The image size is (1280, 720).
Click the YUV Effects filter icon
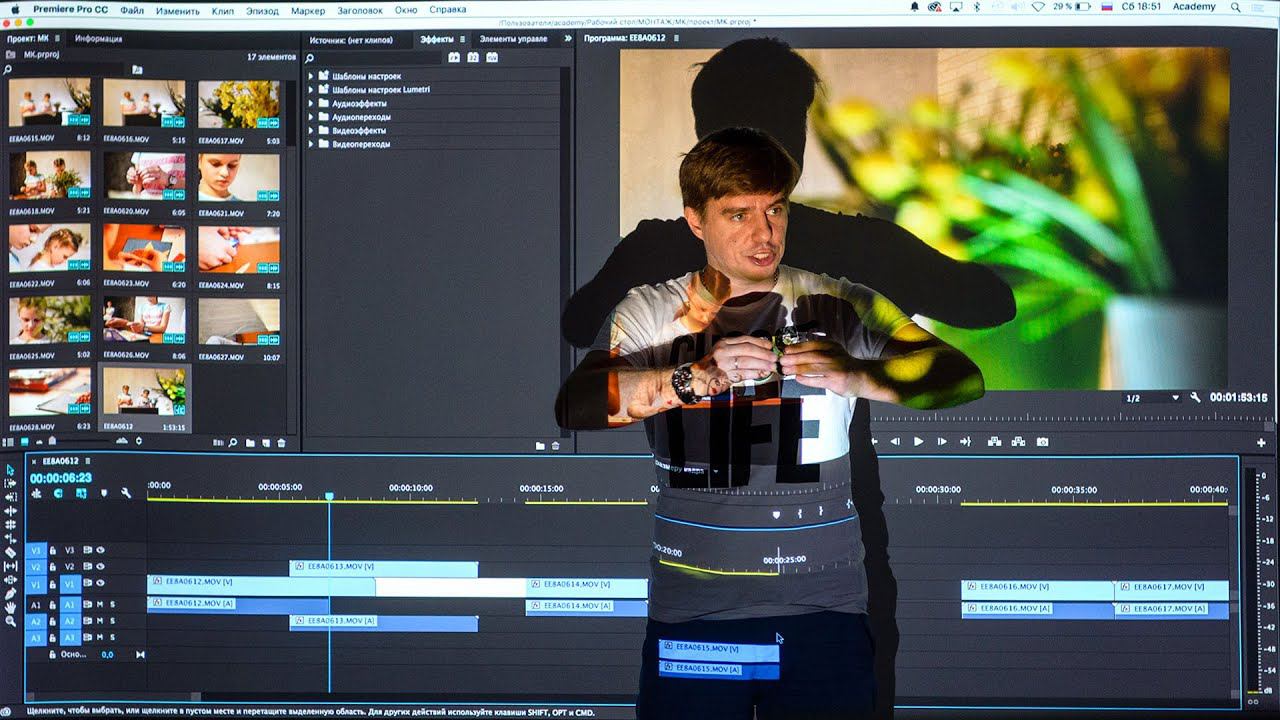coord(492,58)
